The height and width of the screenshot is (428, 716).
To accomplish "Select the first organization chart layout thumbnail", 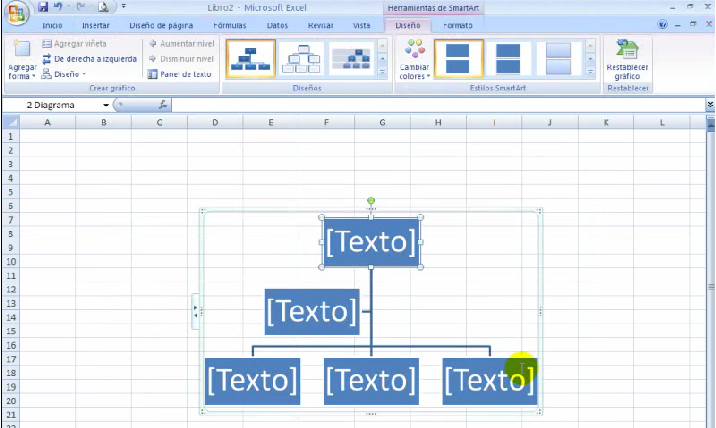I will pos(249,59).
